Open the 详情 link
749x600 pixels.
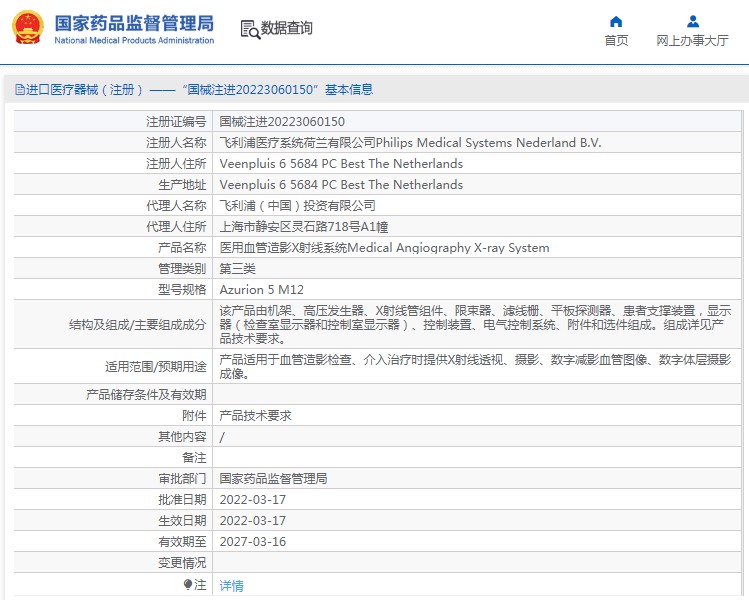pyautogui.click(x=231, y=585)
